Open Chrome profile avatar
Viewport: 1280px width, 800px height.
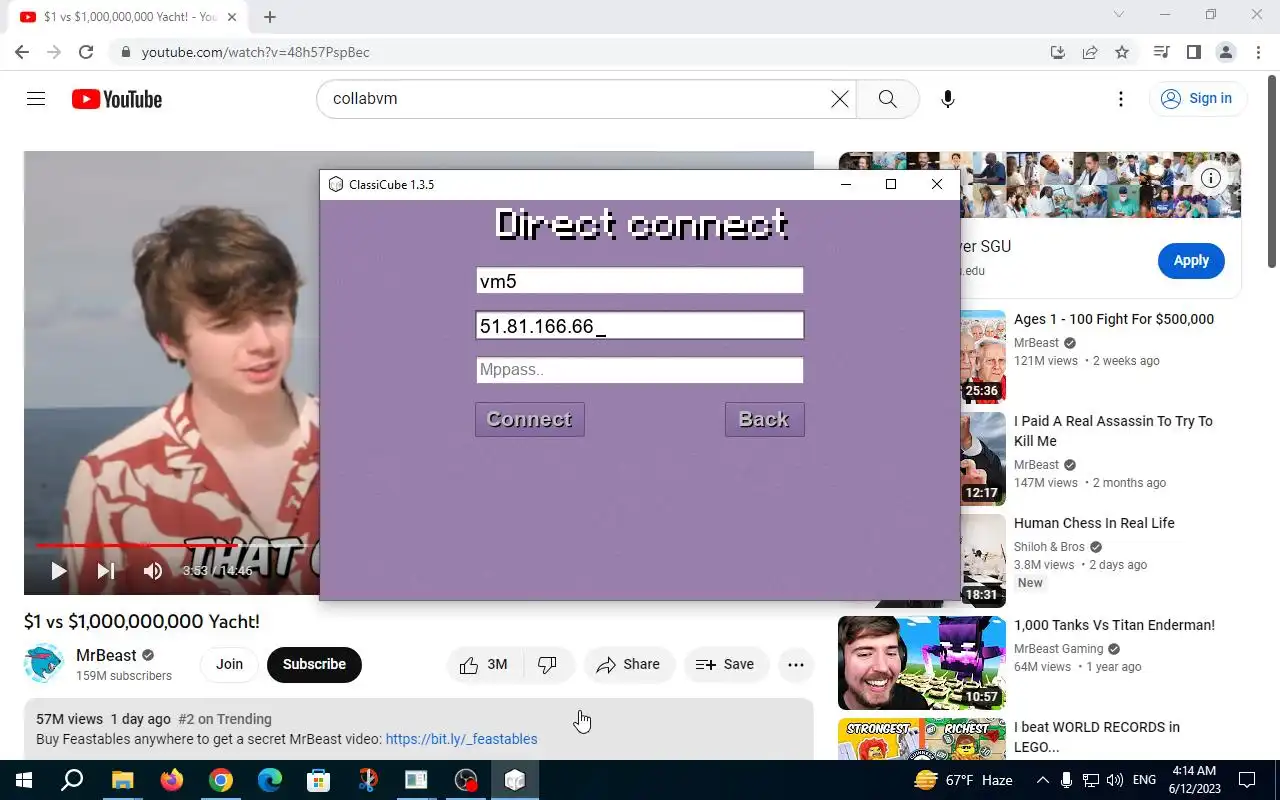click(x=1225, y=52)
